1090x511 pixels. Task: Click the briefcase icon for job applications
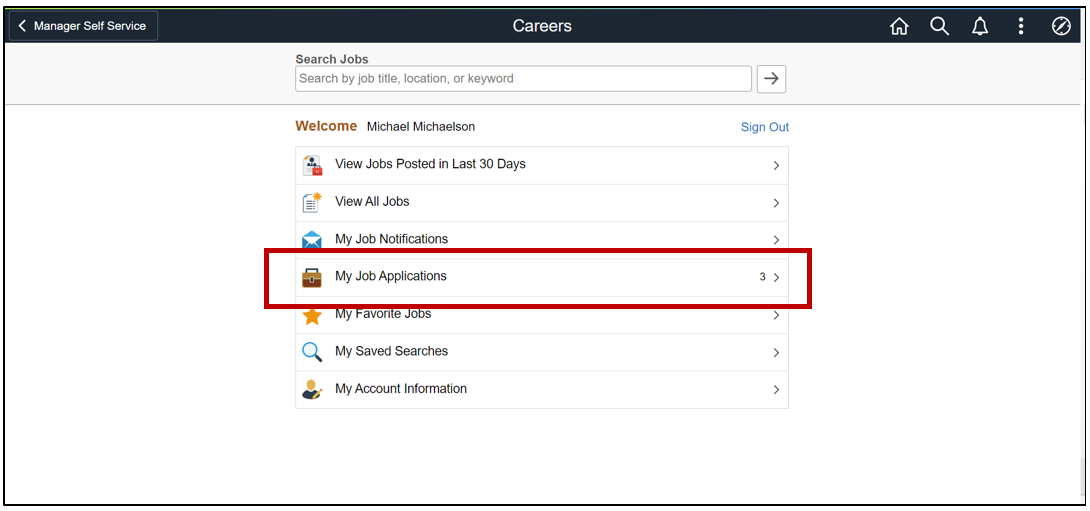coord(312,277)
